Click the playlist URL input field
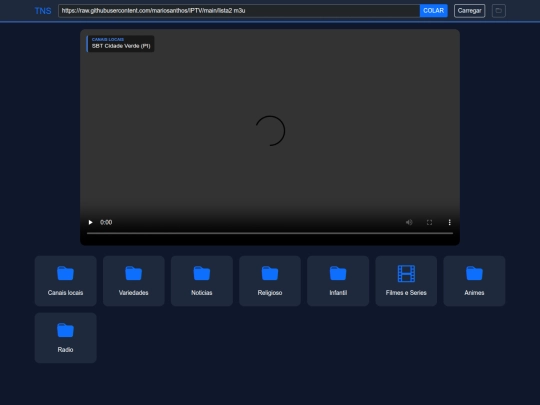The image size is (540, 405). tap(239, 11)
